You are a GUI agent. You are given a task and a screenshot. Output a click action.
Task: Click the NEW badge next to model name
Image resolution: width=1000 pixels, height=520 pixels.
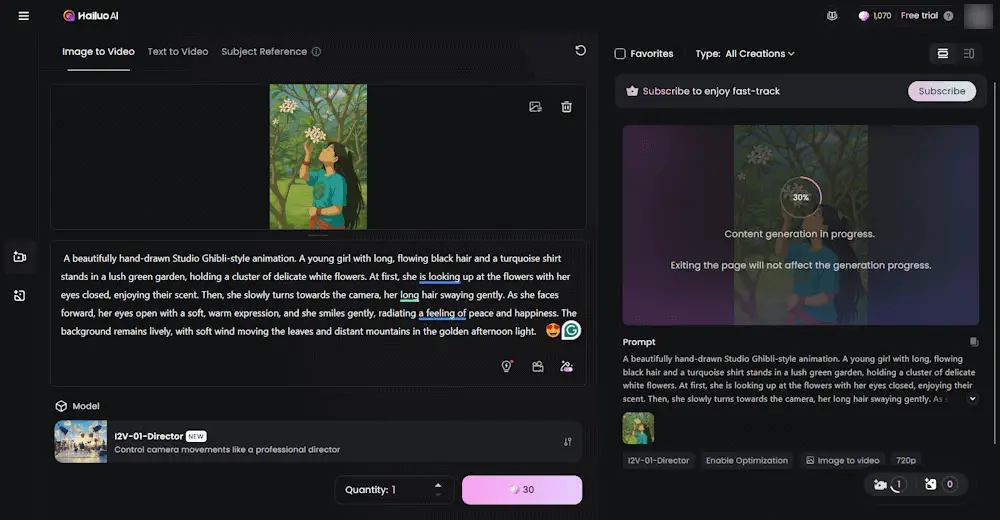coord(196,436)
